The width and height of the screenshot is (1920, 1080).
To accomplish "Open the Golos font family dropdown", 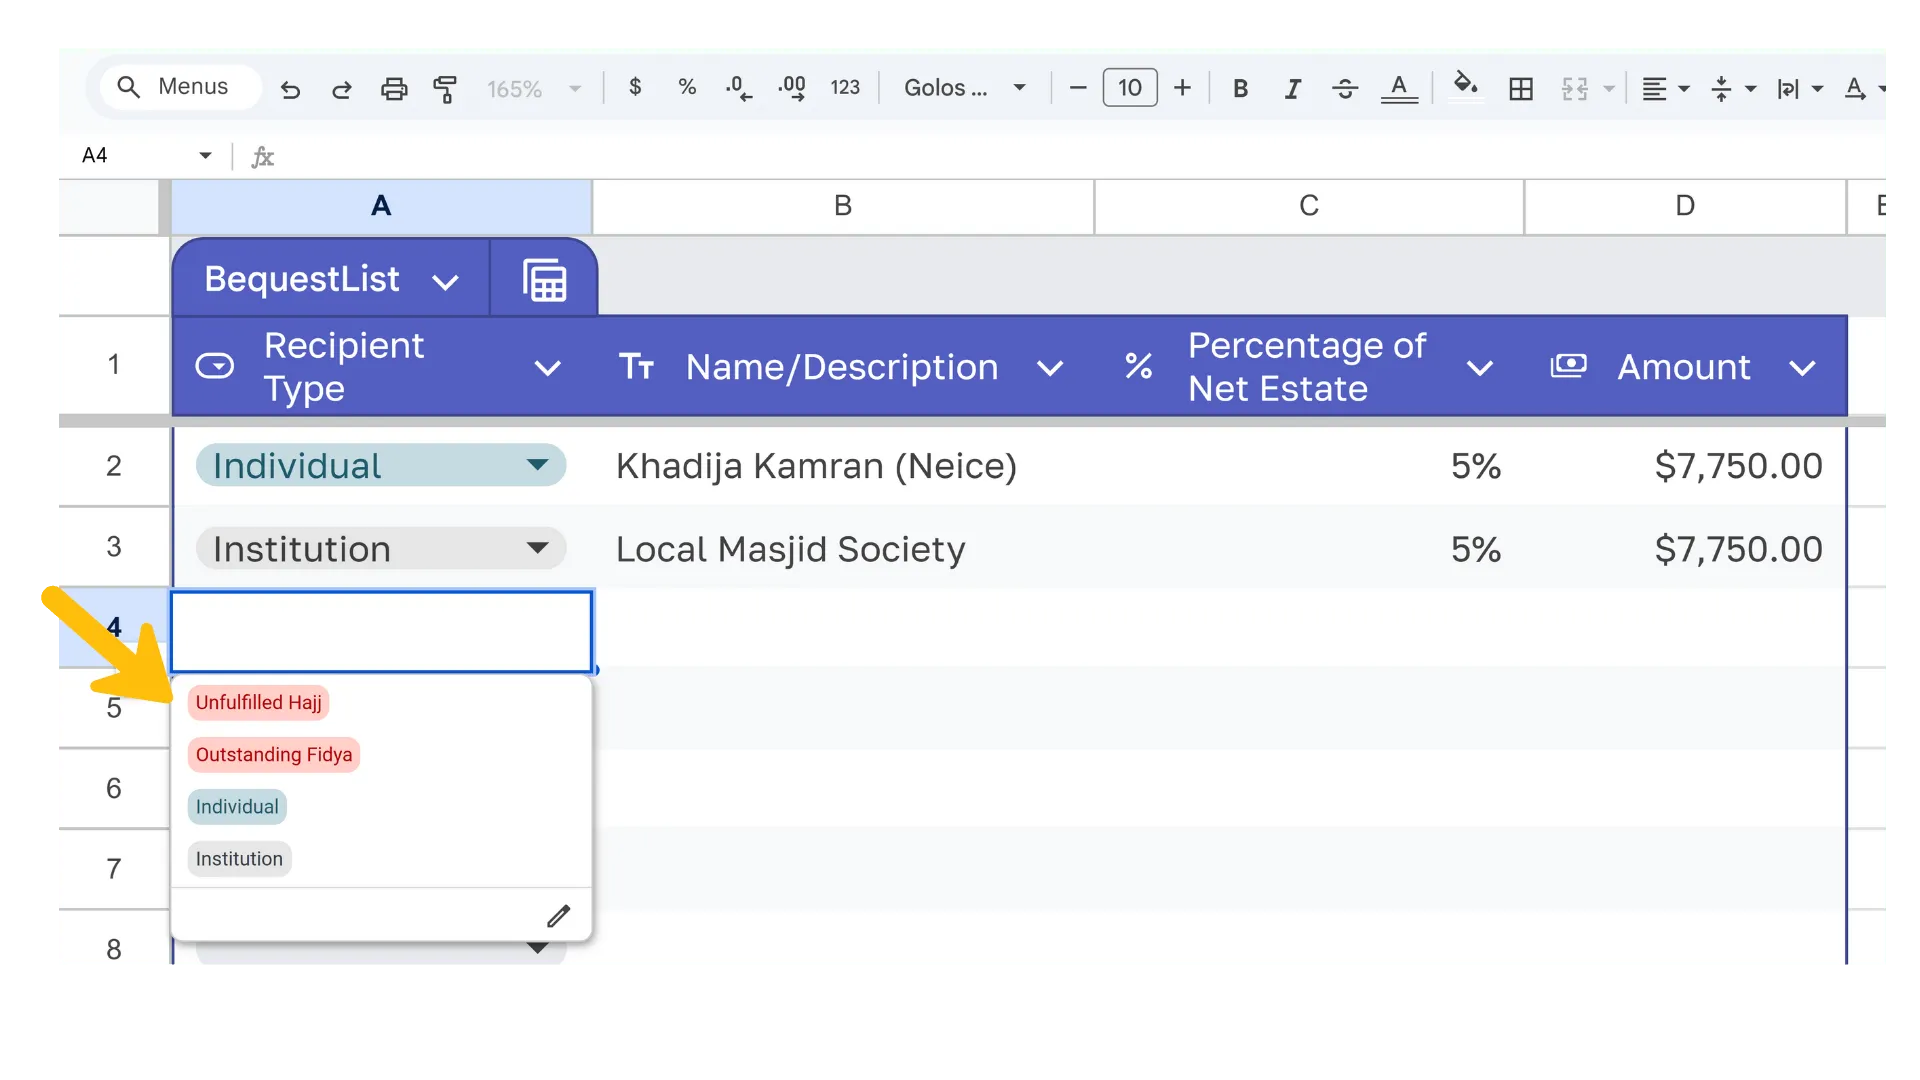I will tap(964, 88).
